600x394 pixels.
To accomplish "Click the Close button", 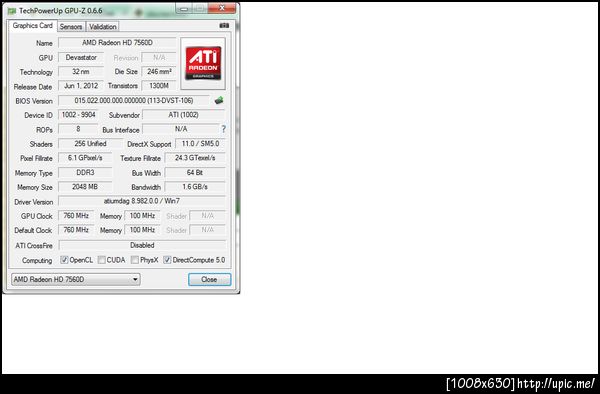I will coord(209,280).
